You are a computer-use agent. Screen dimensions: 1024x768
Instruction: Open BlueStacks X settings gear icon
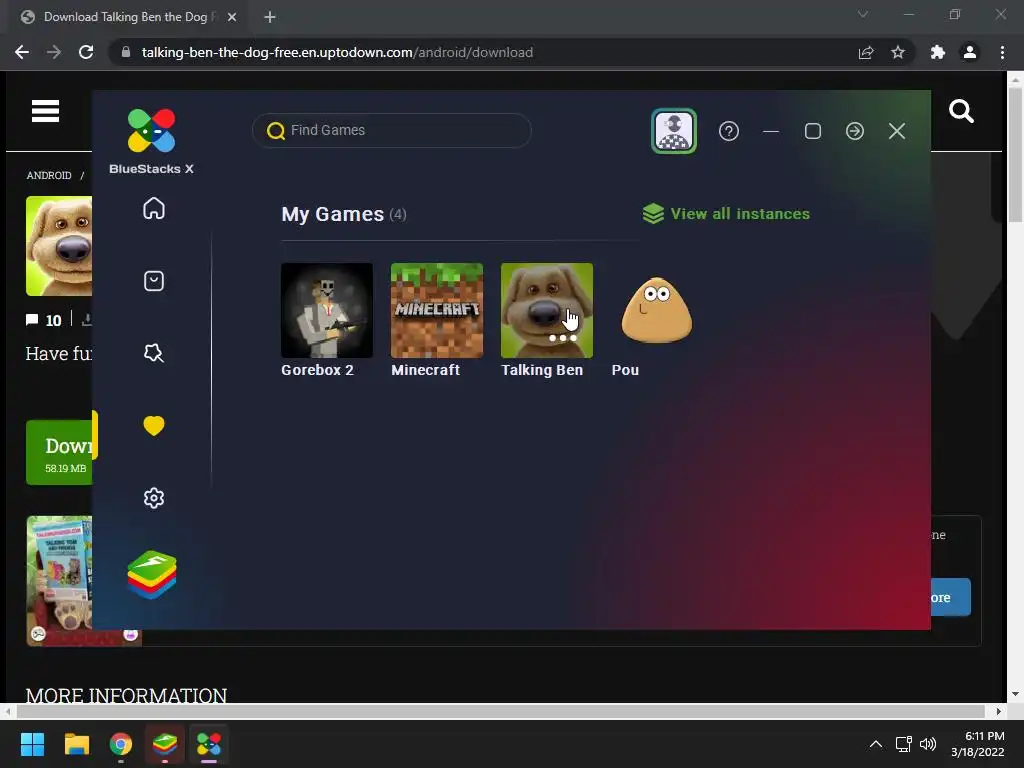tap(153, 498)
